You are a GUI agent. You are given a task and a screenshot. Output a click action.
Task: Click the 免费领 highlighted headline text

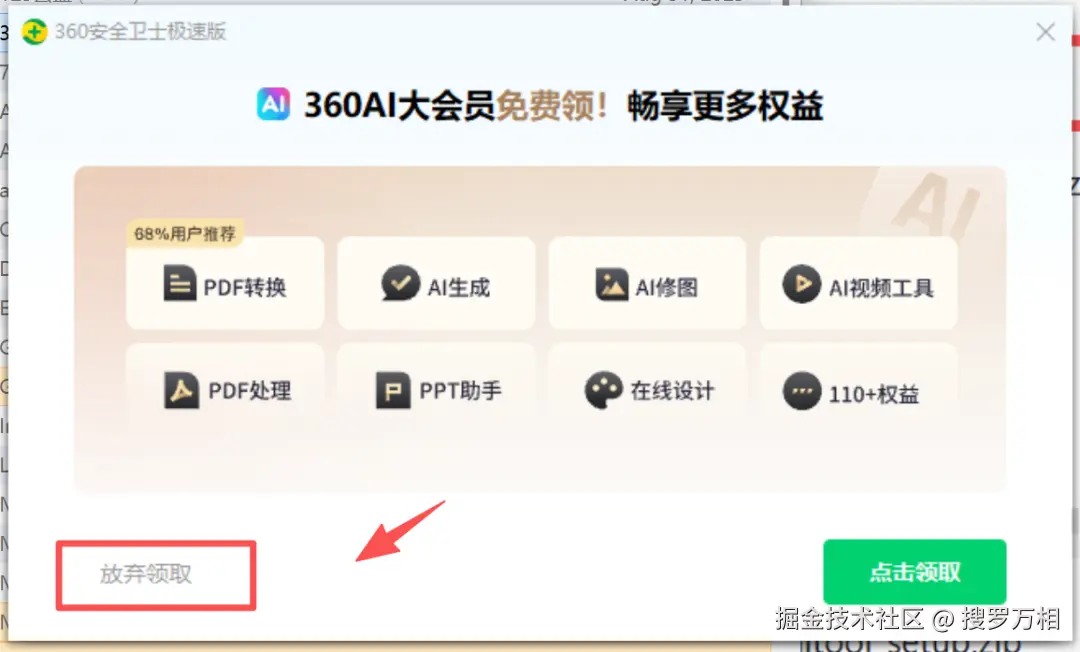[550, 106]
